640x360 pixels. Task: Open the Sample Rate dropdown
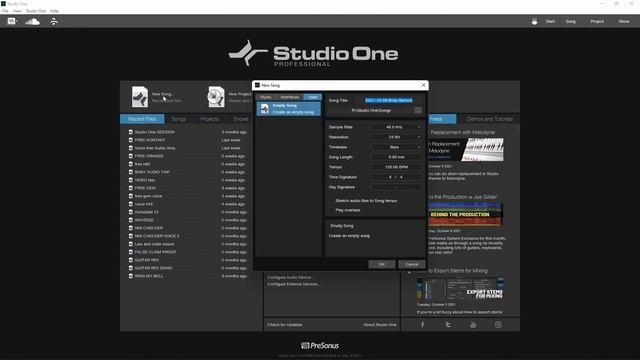396,127
